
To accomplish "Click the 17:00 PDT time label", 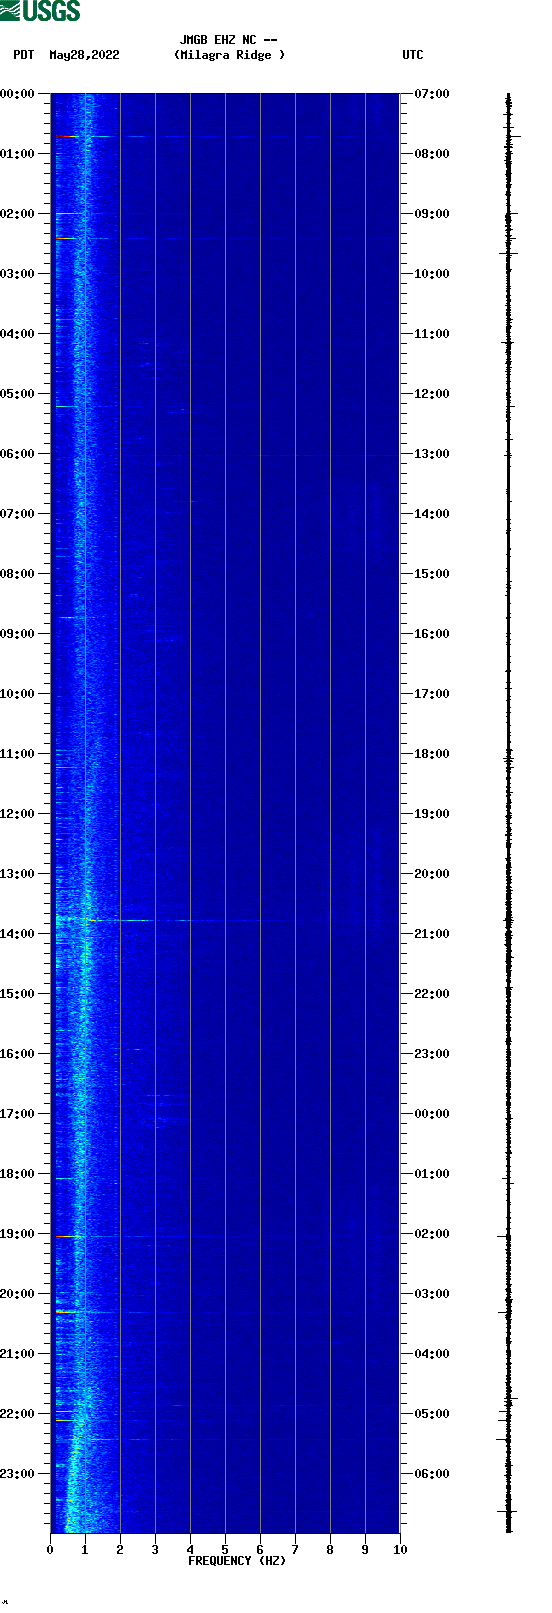I will [x=18, y=1114].
